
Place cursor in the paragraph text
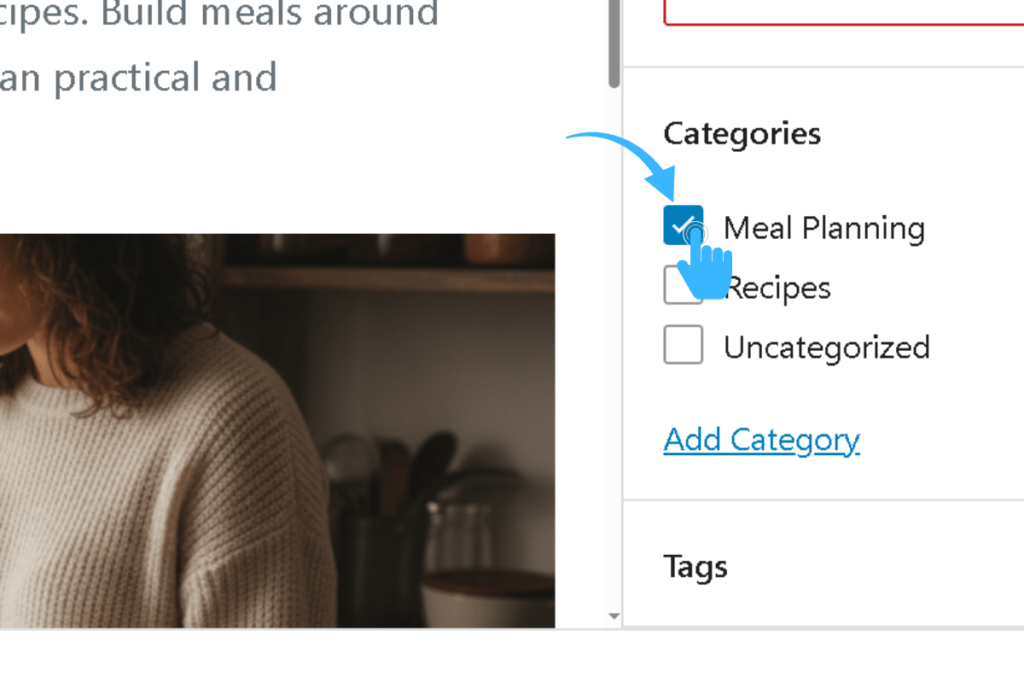140,77
